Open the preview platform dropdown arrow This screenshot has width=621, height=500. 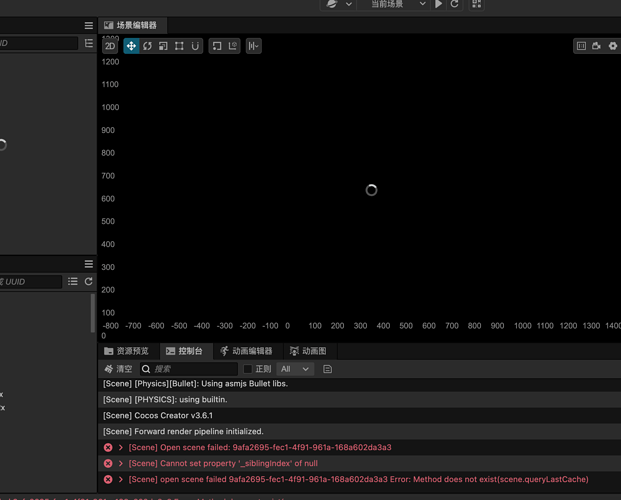349,4
